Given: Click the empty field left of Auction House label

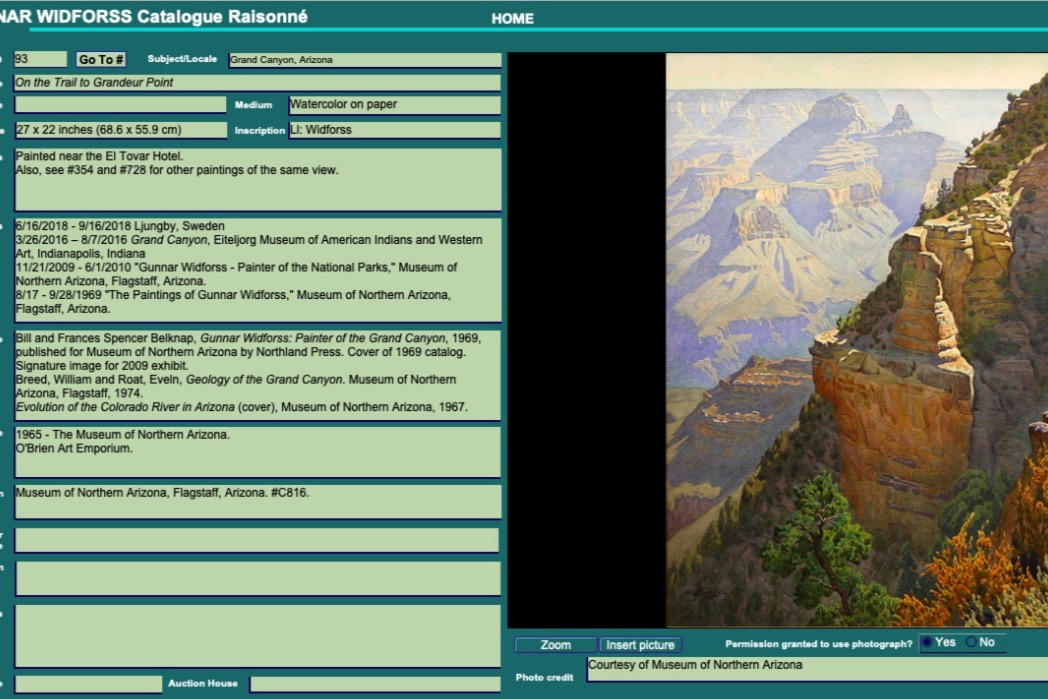Looking at the screenshot, I should click(88, 684).
